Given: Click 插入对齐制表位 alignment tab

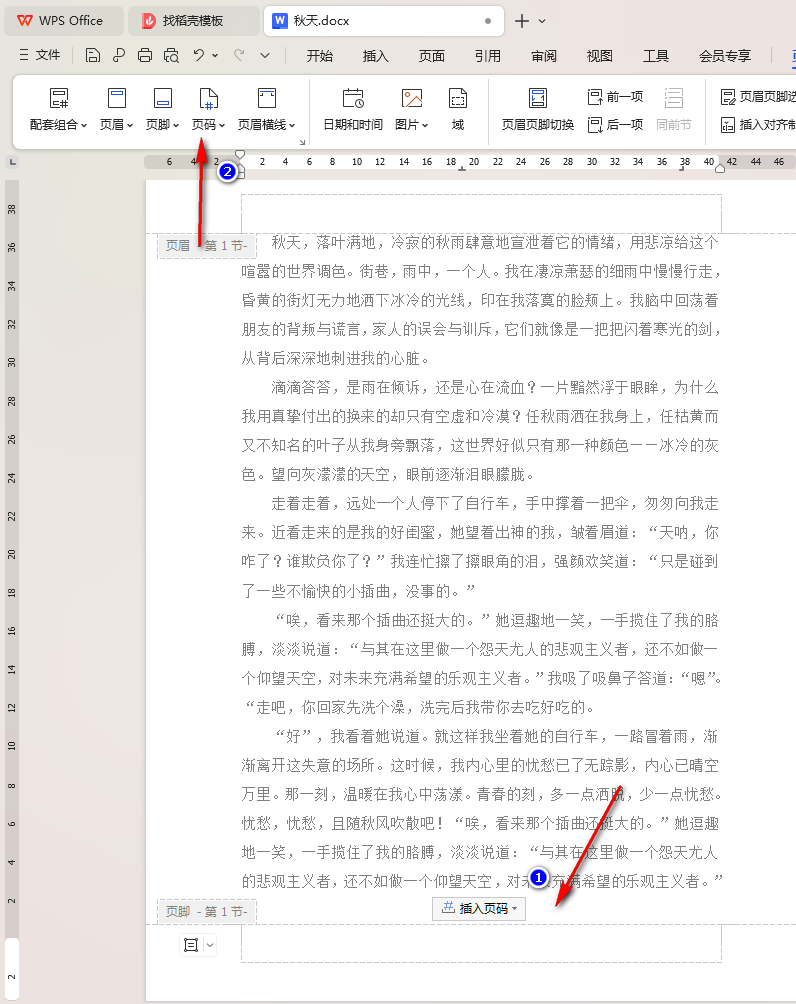Looking at the screenshot, I should [x=758, y=124].
